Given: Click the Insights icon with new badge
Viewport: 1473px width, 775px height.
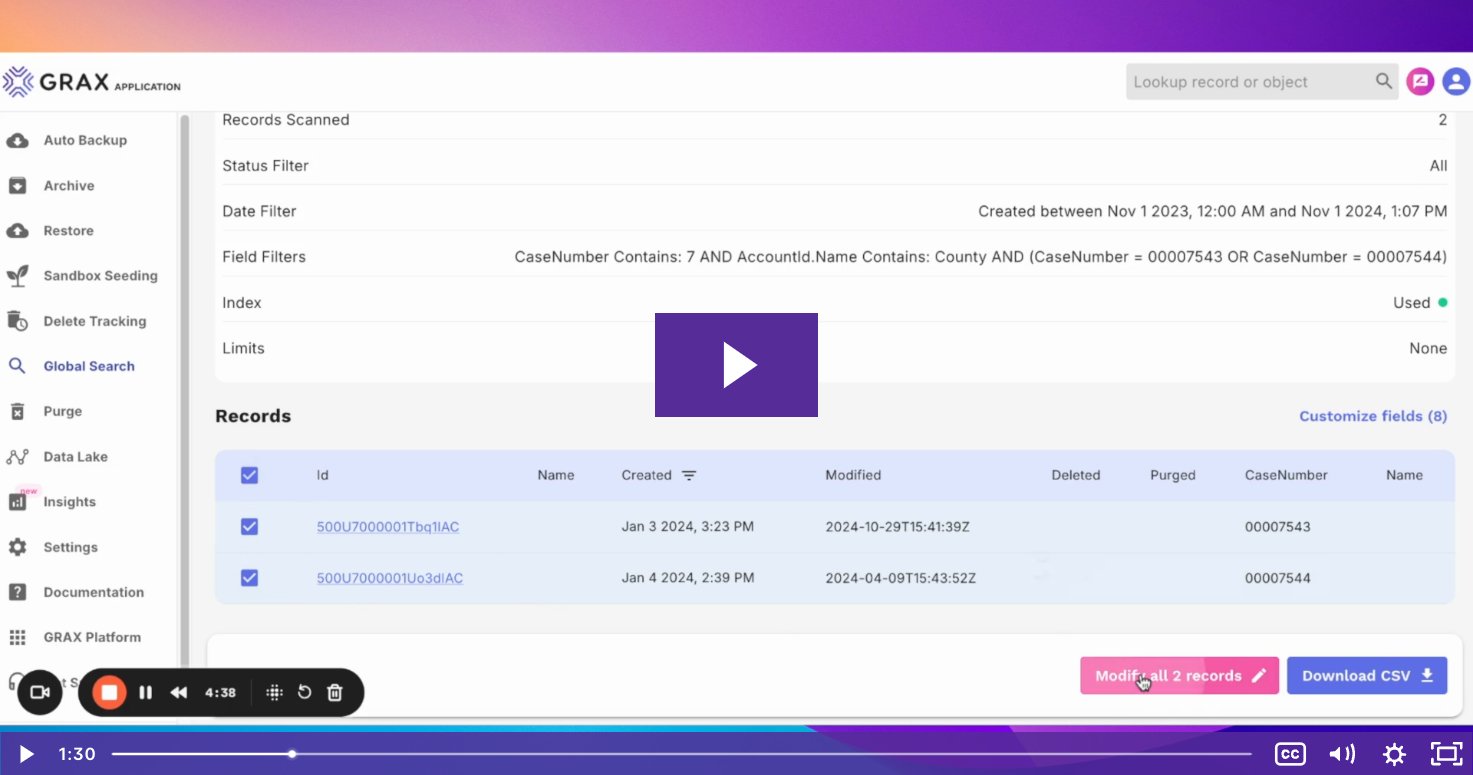Looking at the screenshot, I should click(20, 501).
